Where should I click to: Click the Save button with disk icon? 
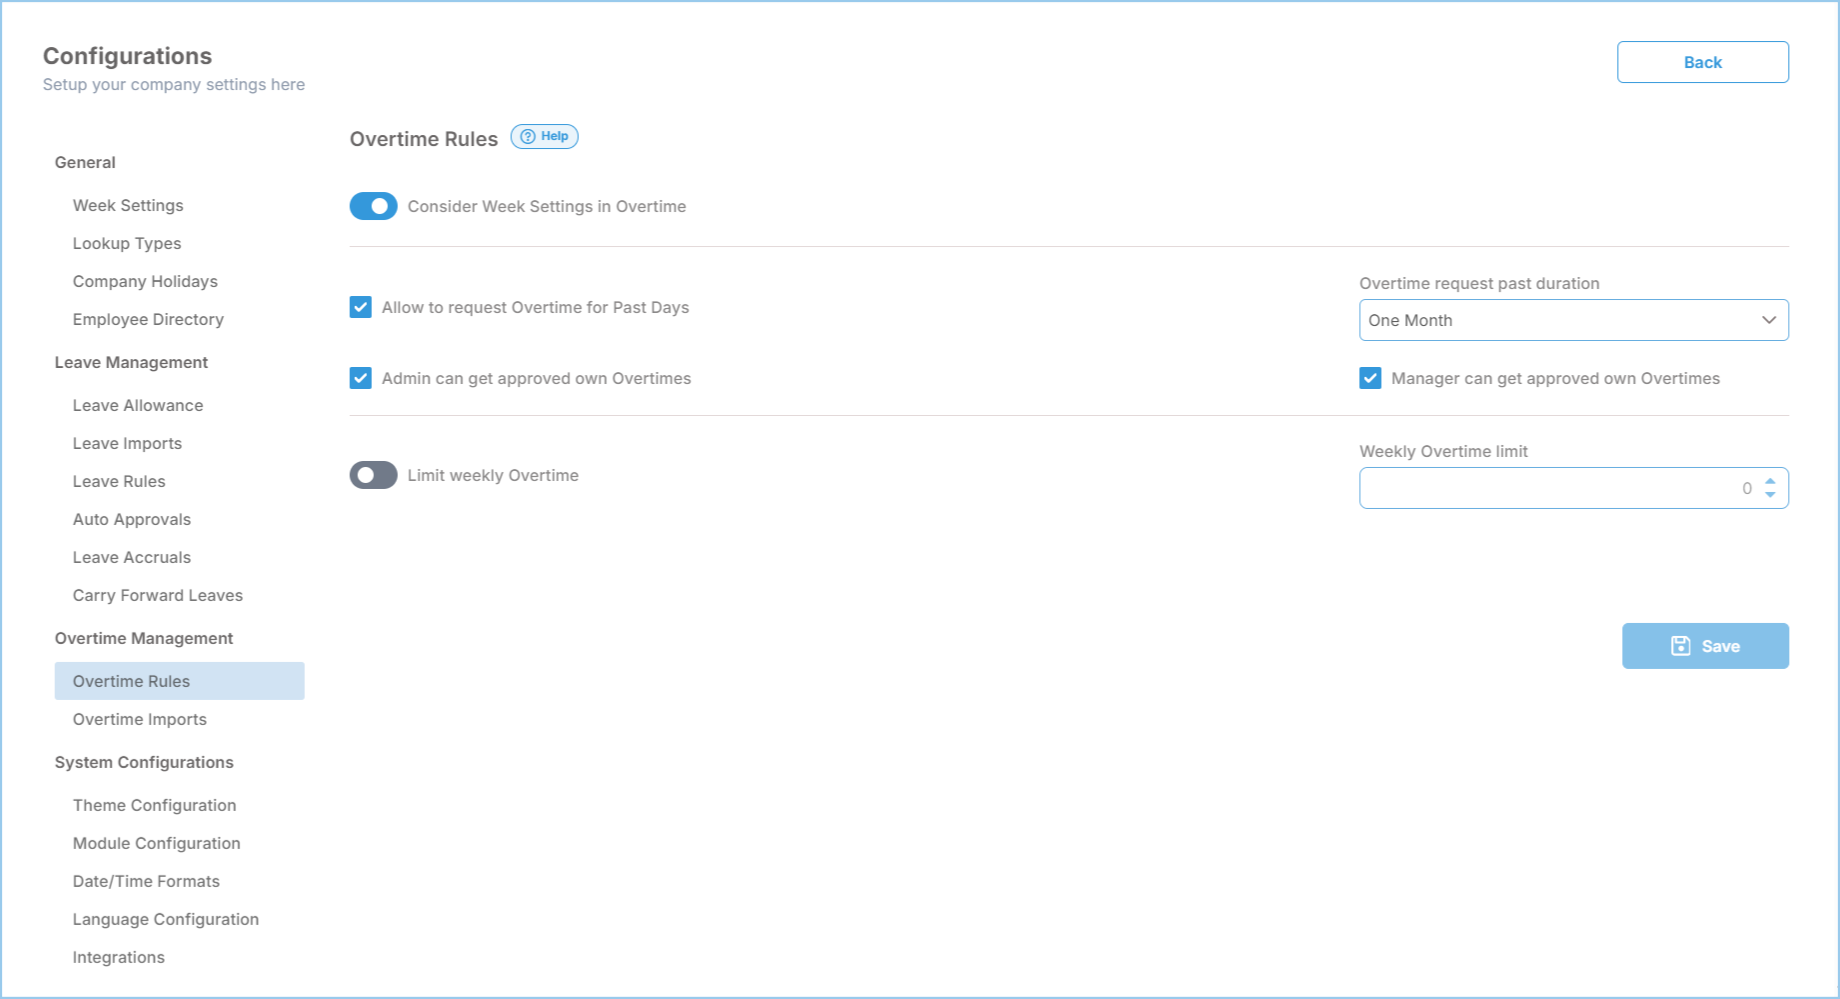coord(1704,646)
